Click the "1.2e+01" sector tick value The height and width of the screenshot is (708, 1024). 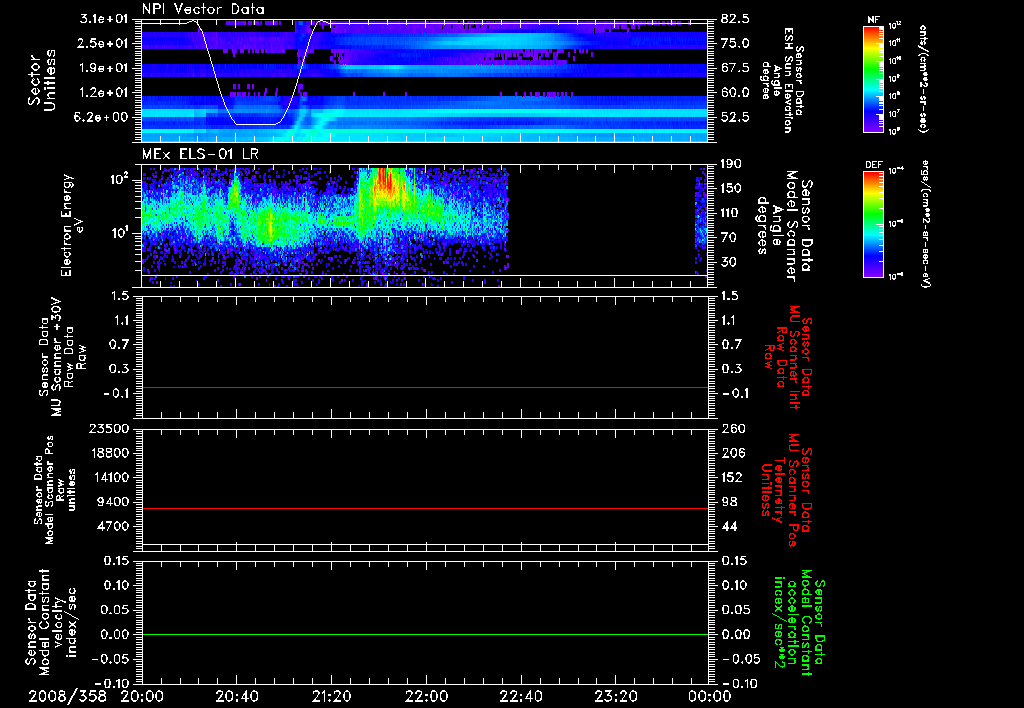(104, 92)
